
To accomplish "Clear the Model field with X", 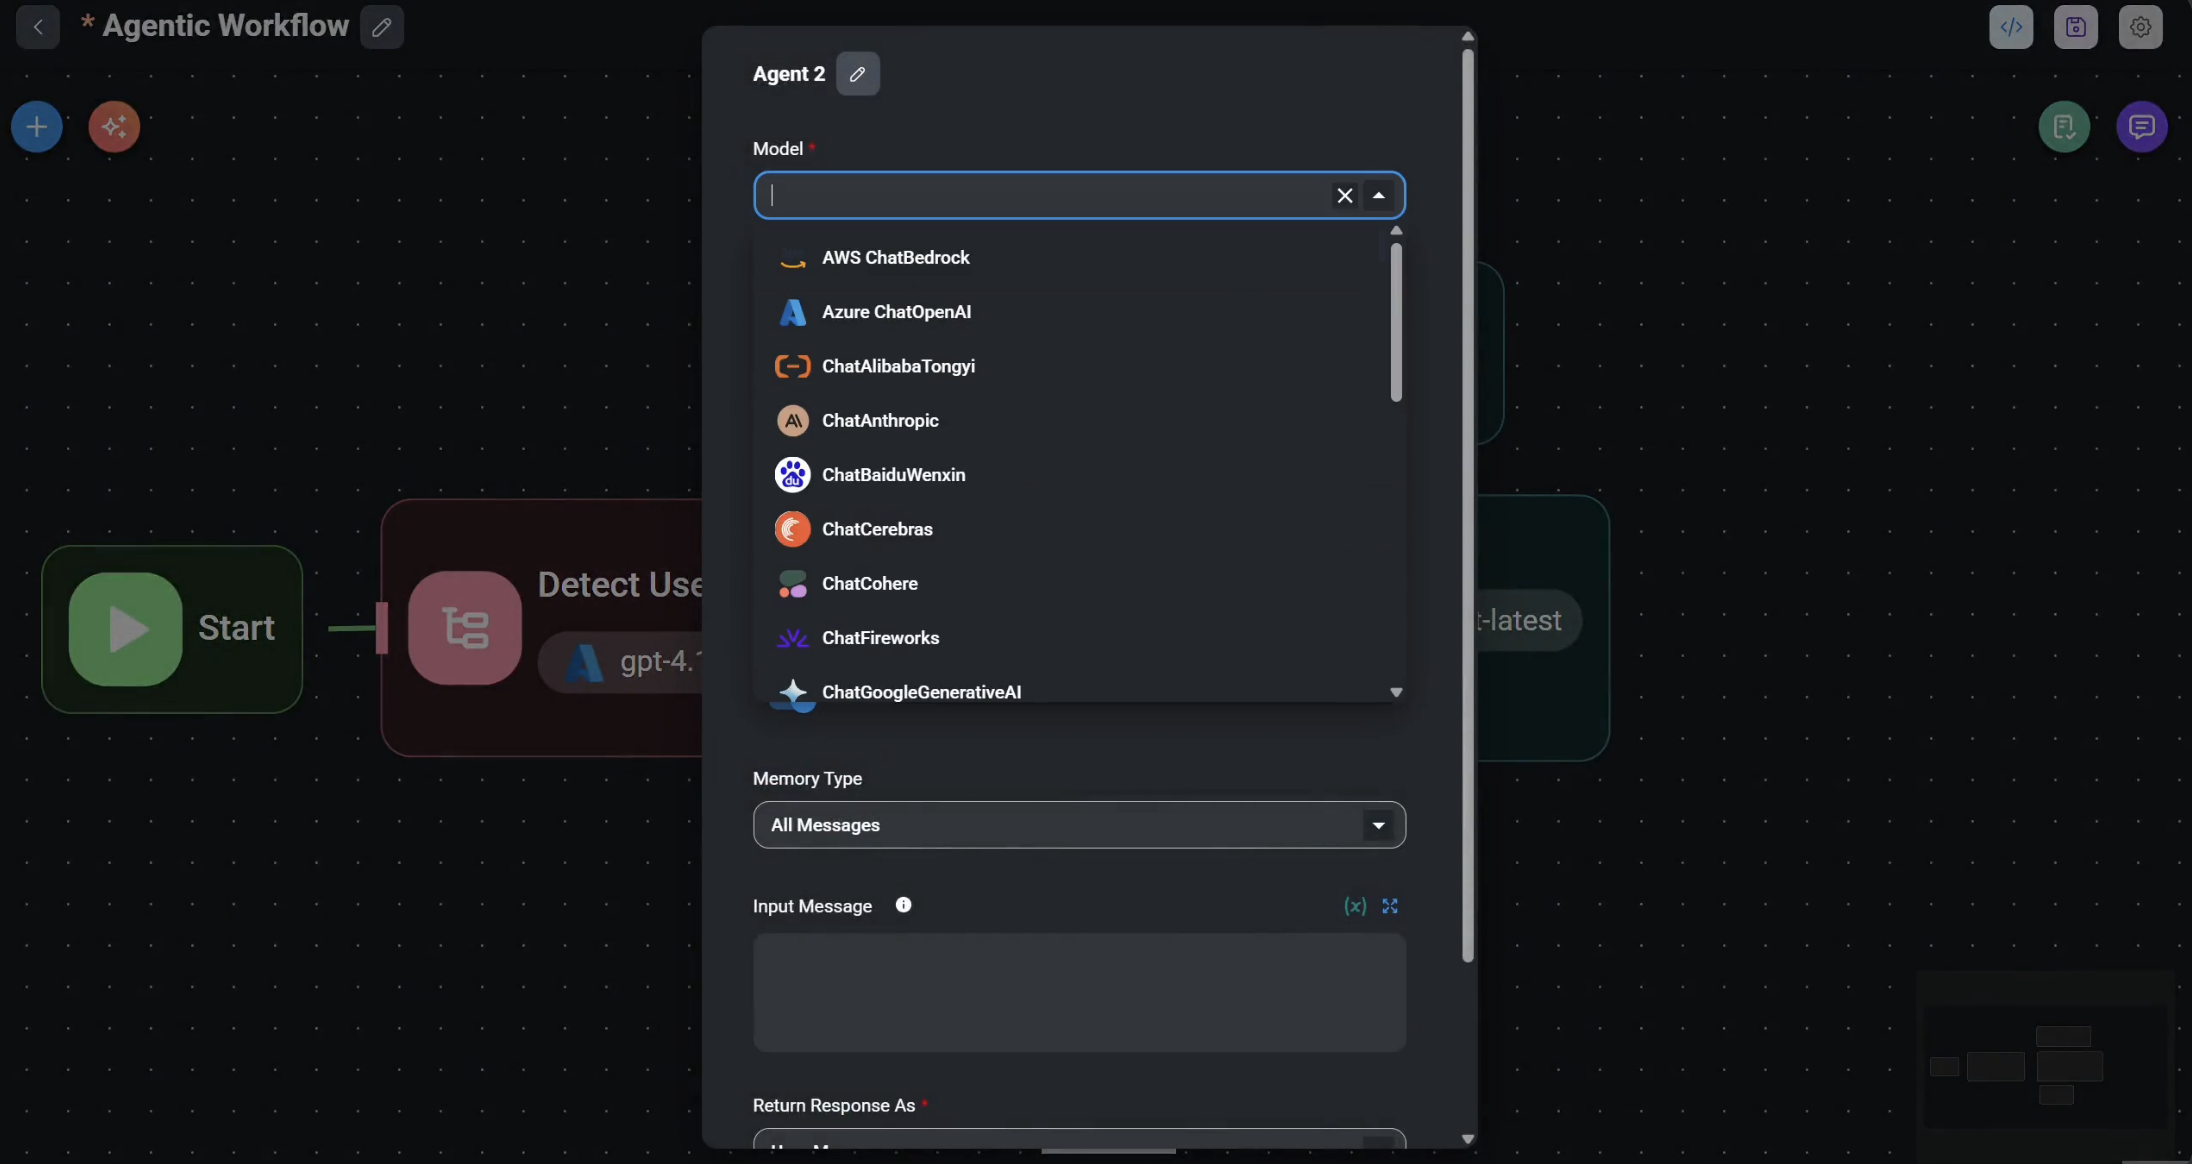I will pos(1344,196).
